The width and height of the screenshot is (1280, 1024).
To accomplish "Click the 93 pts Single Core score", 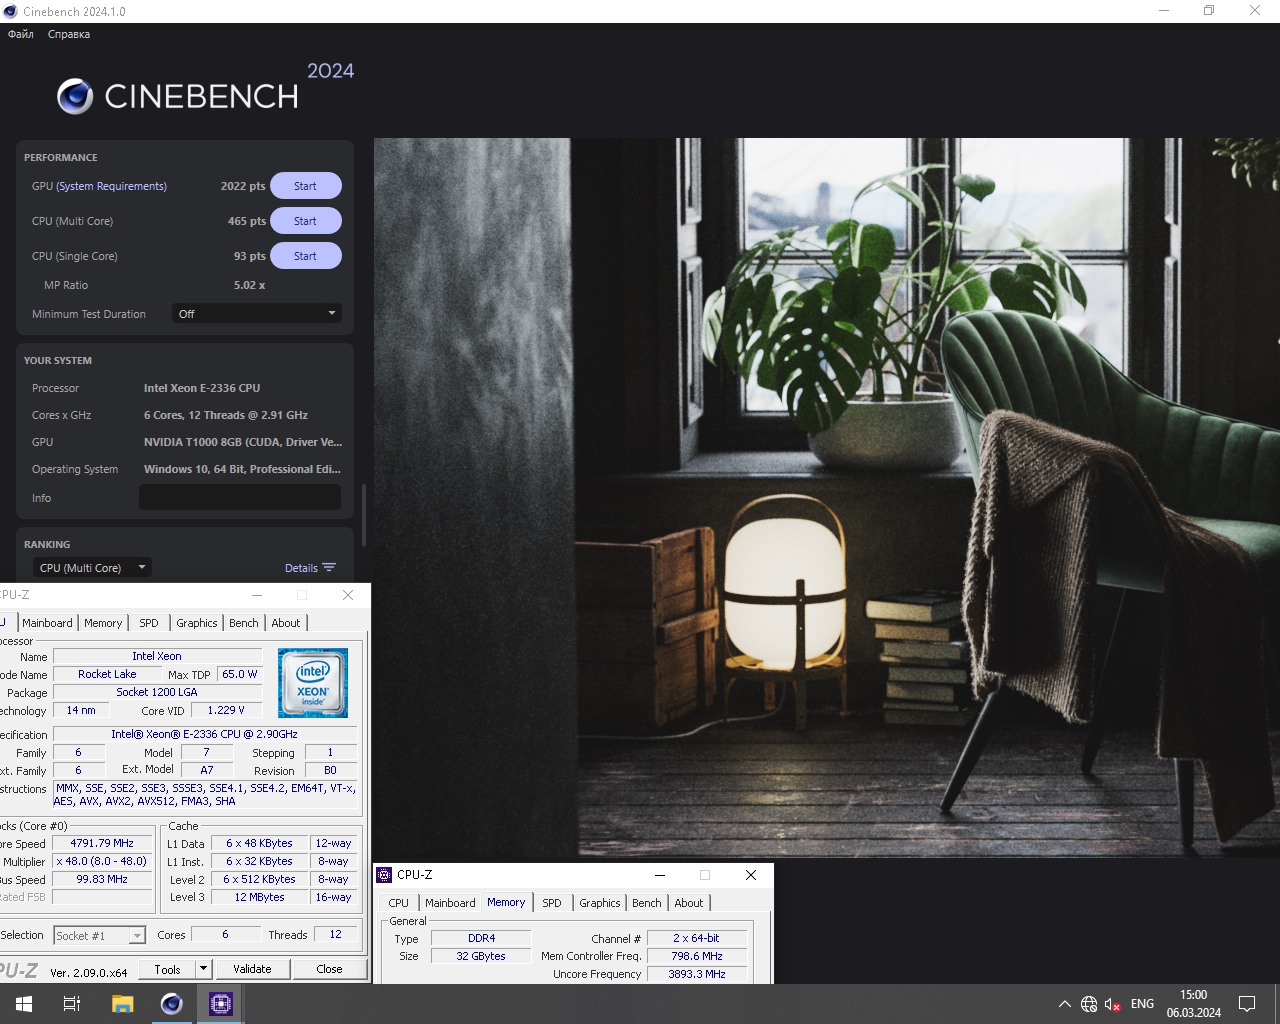I will 250,256.
